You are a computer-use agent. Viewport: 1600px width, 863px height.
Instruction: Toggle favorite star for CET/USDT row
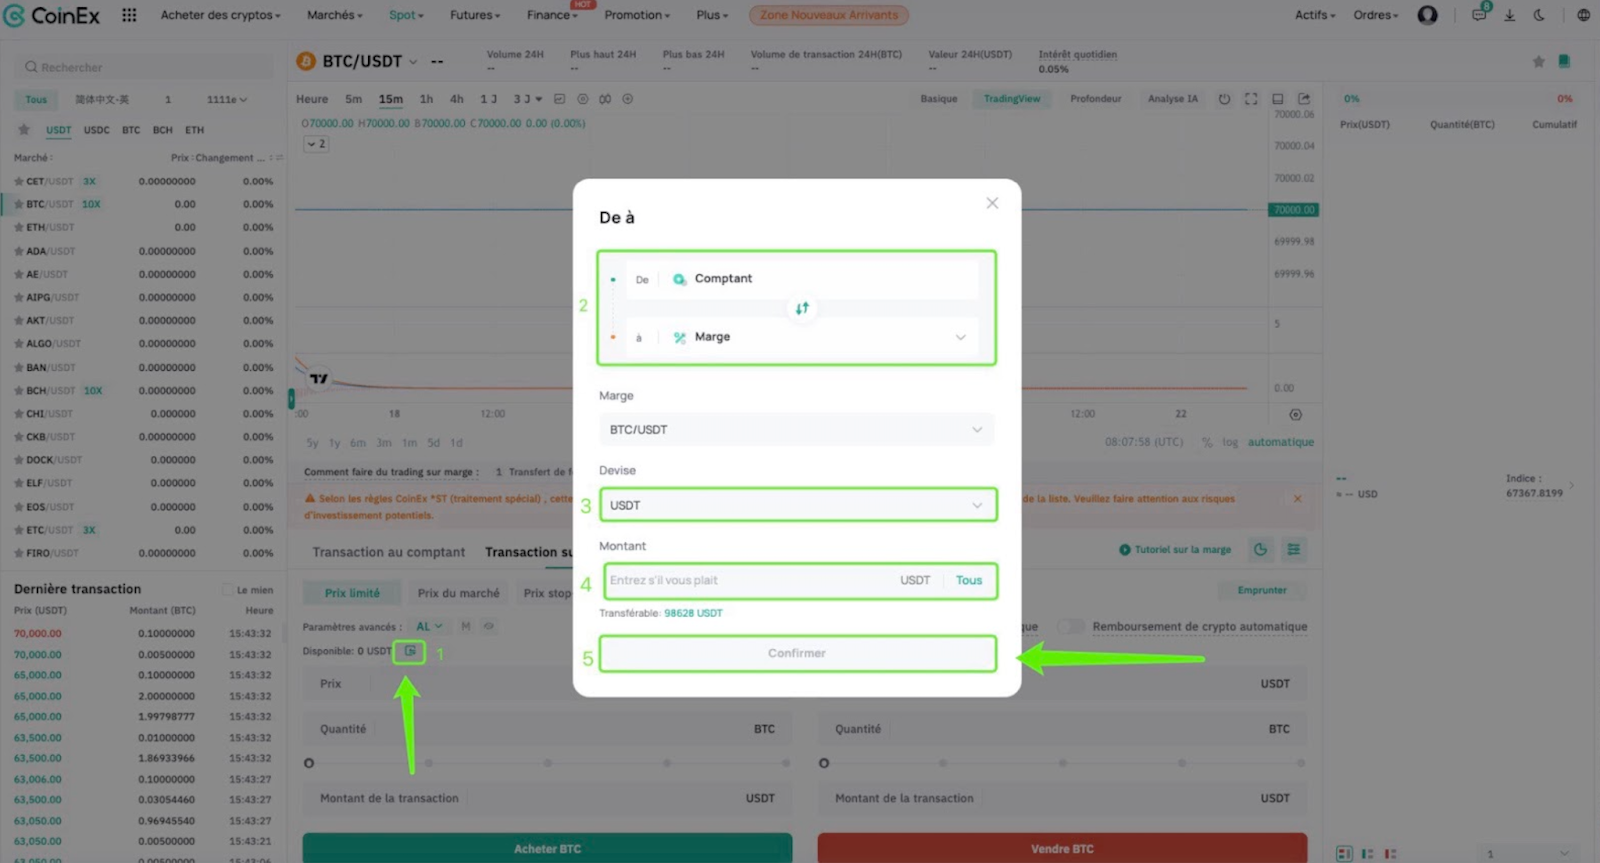pos(19,181)
